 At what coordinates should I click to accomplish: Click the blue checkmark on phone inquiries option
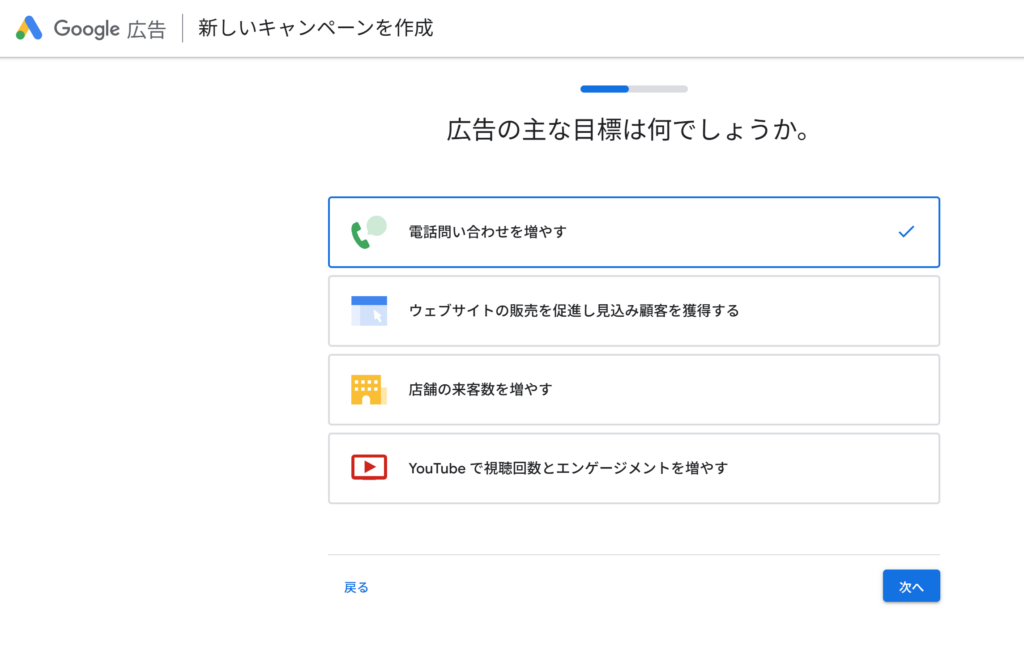[x=906, y=232]
